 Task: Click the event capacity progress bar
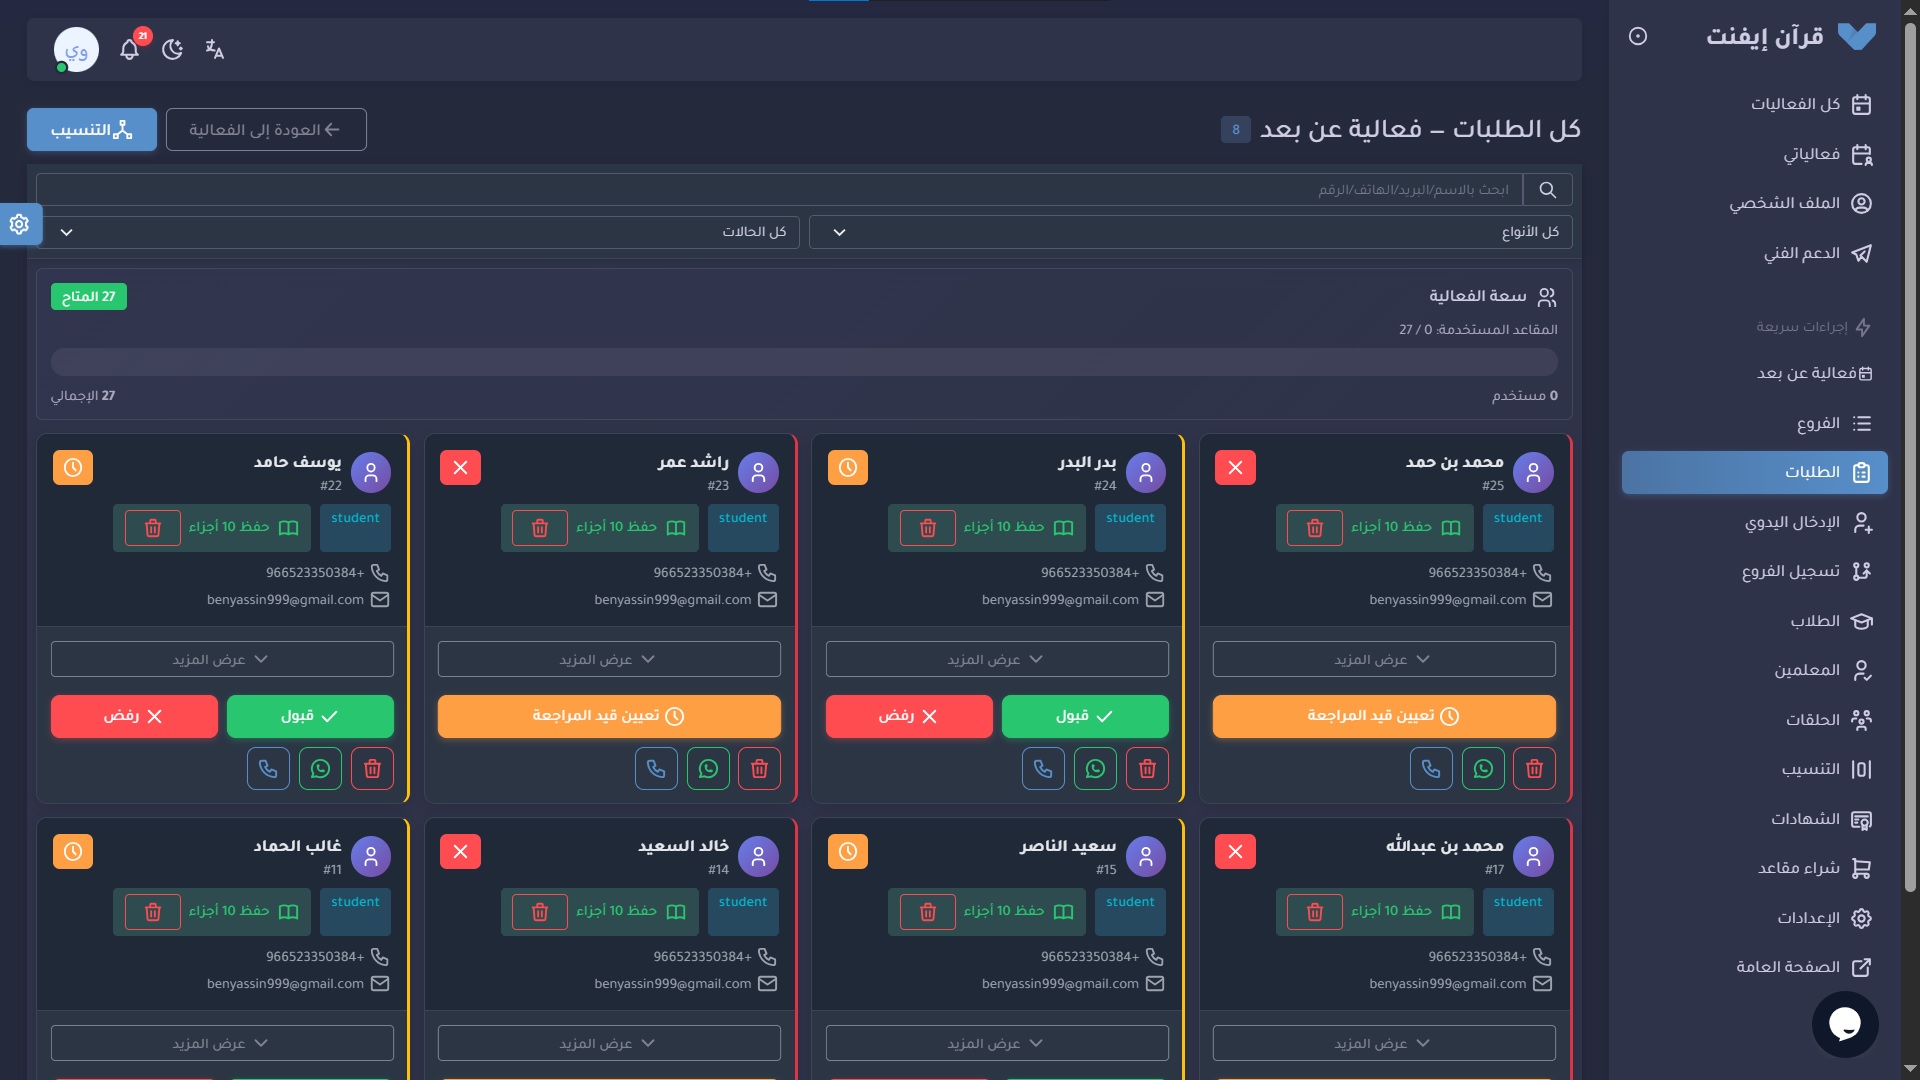804,362
